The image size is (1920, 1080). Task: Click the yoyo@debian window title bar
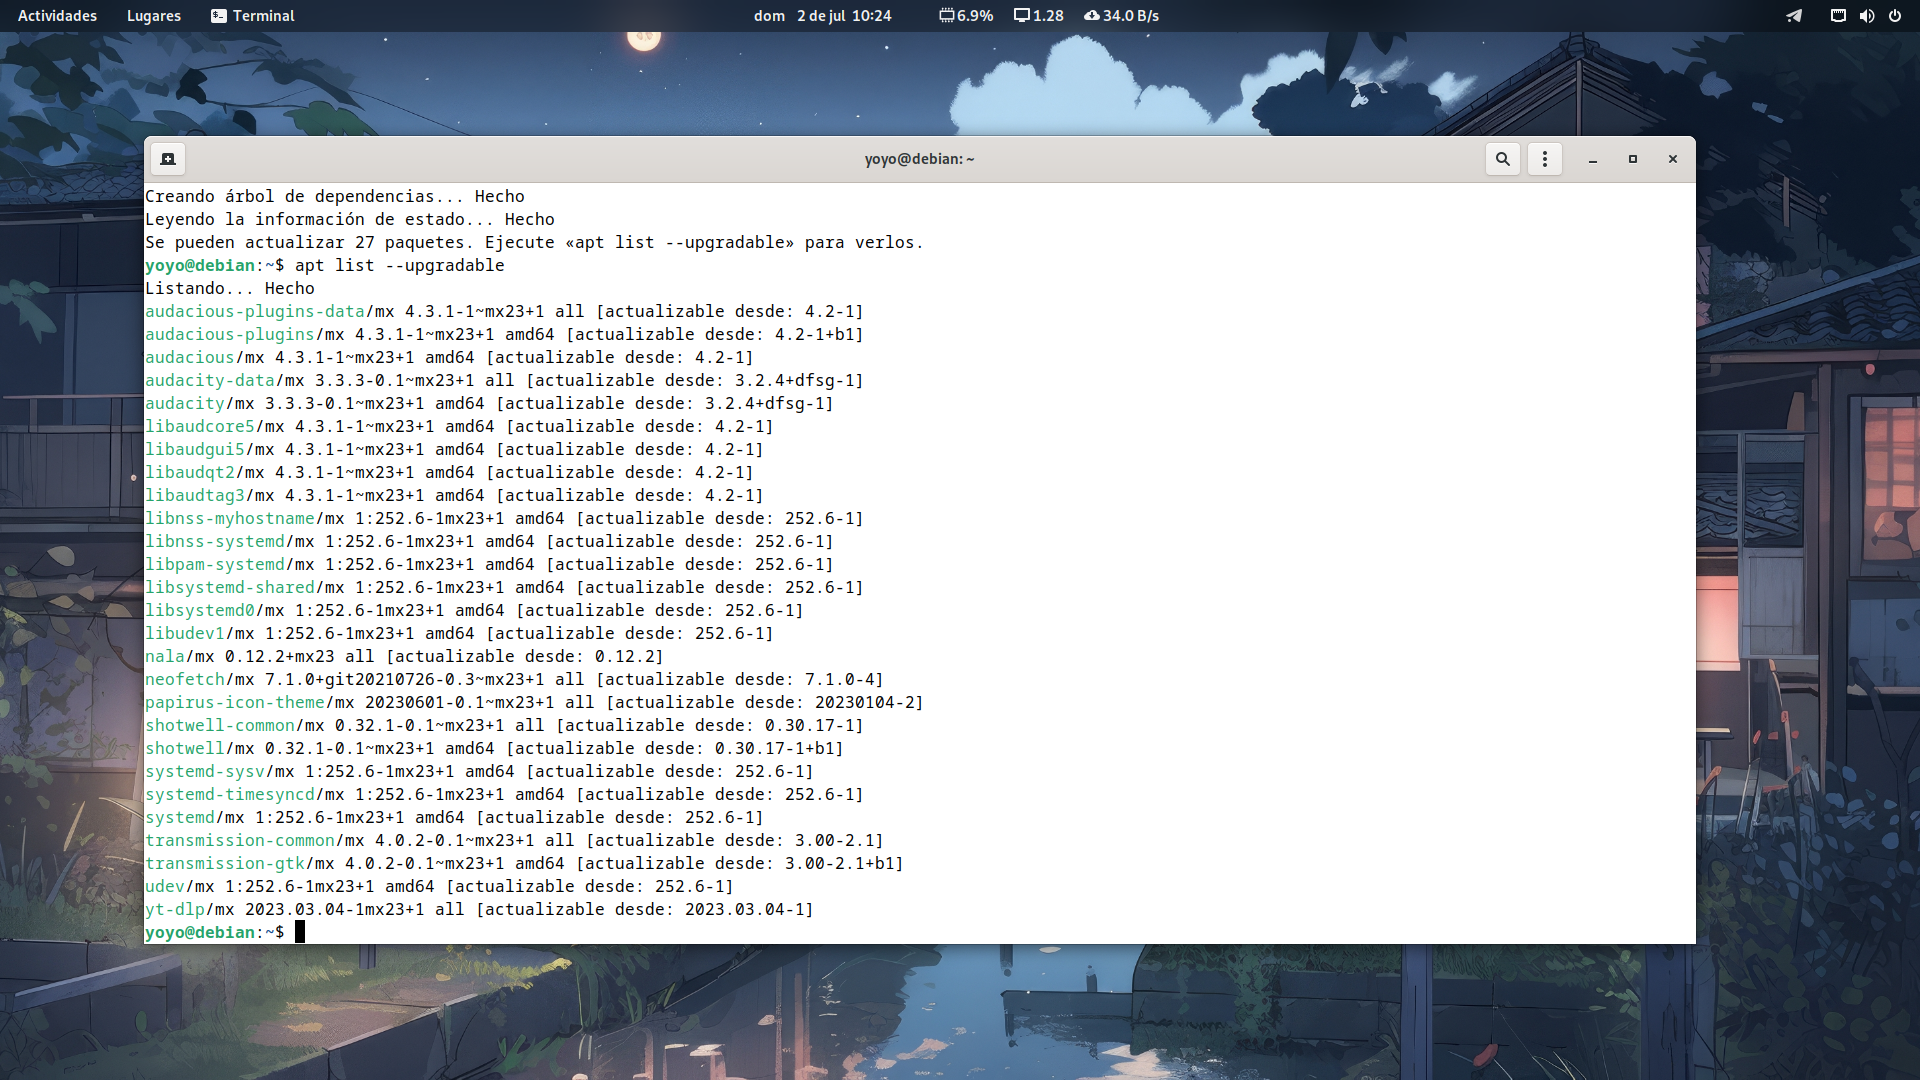pos(919,159)
